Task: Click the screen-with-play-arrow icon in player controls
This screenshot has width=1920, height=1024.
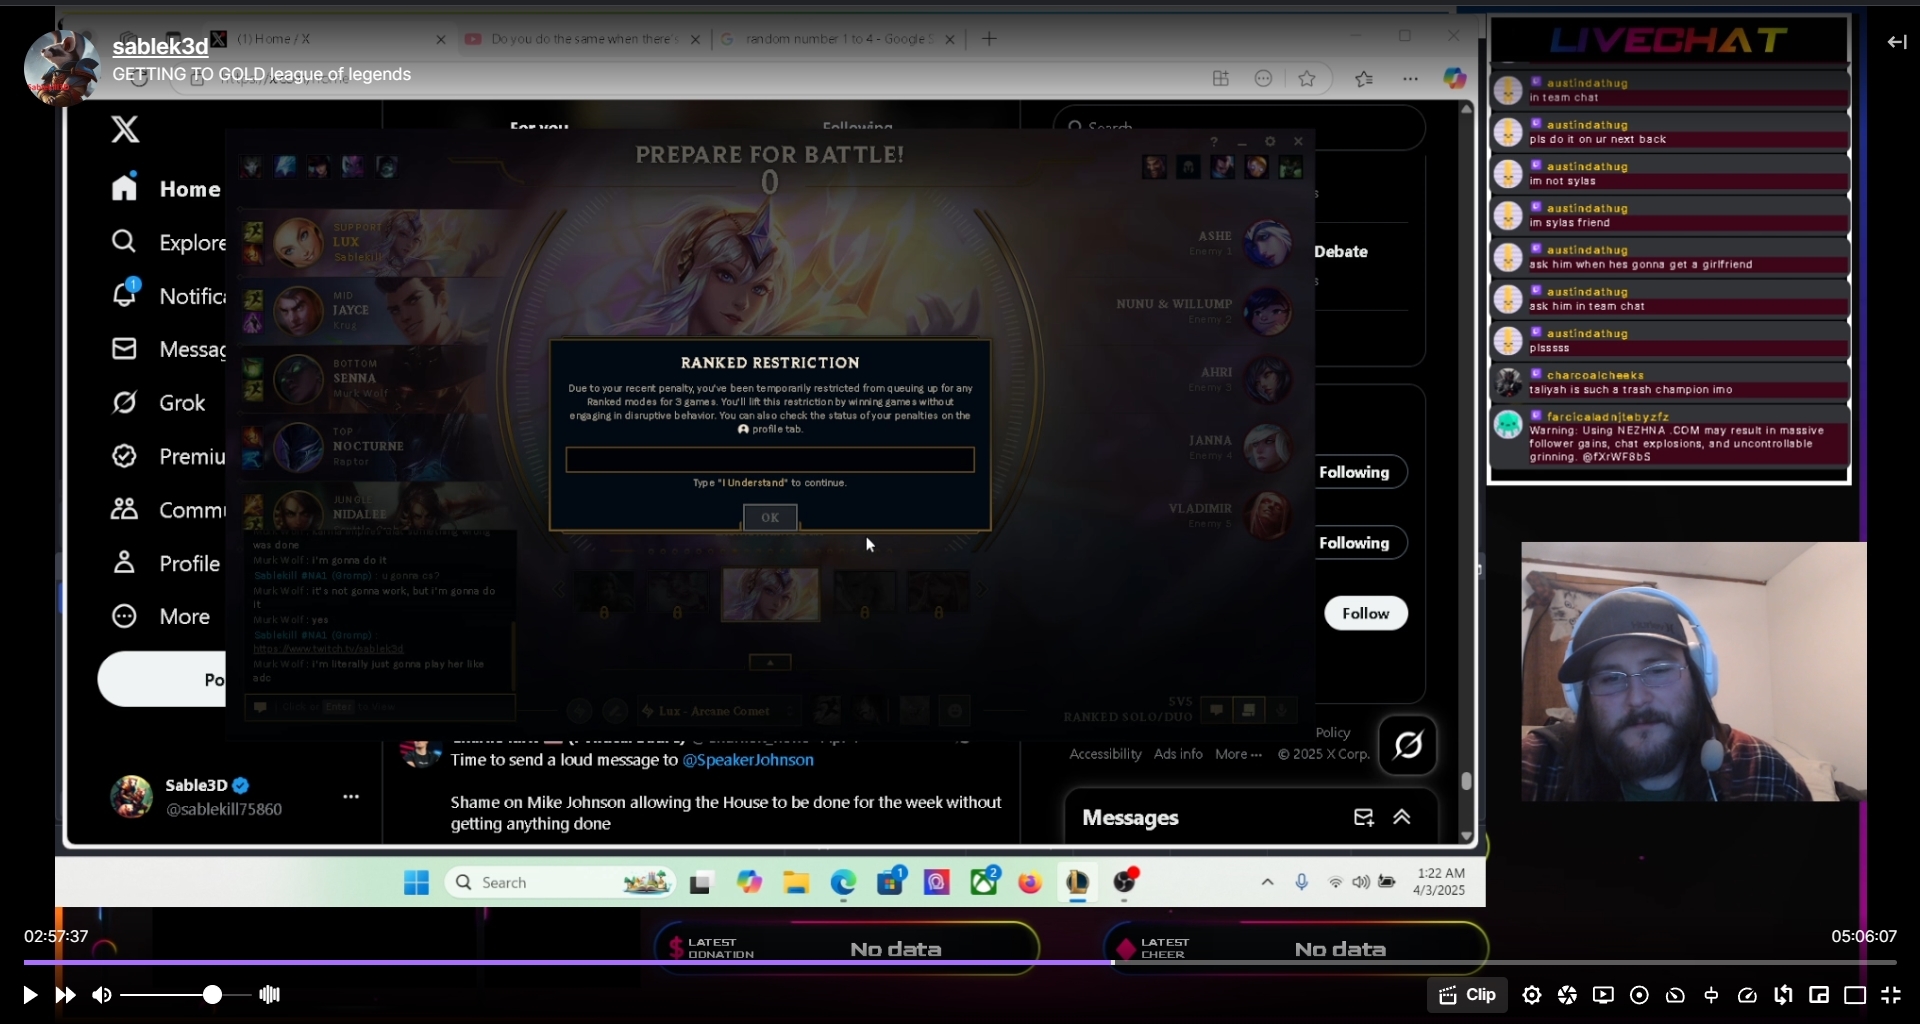Action: point(1603,995)
